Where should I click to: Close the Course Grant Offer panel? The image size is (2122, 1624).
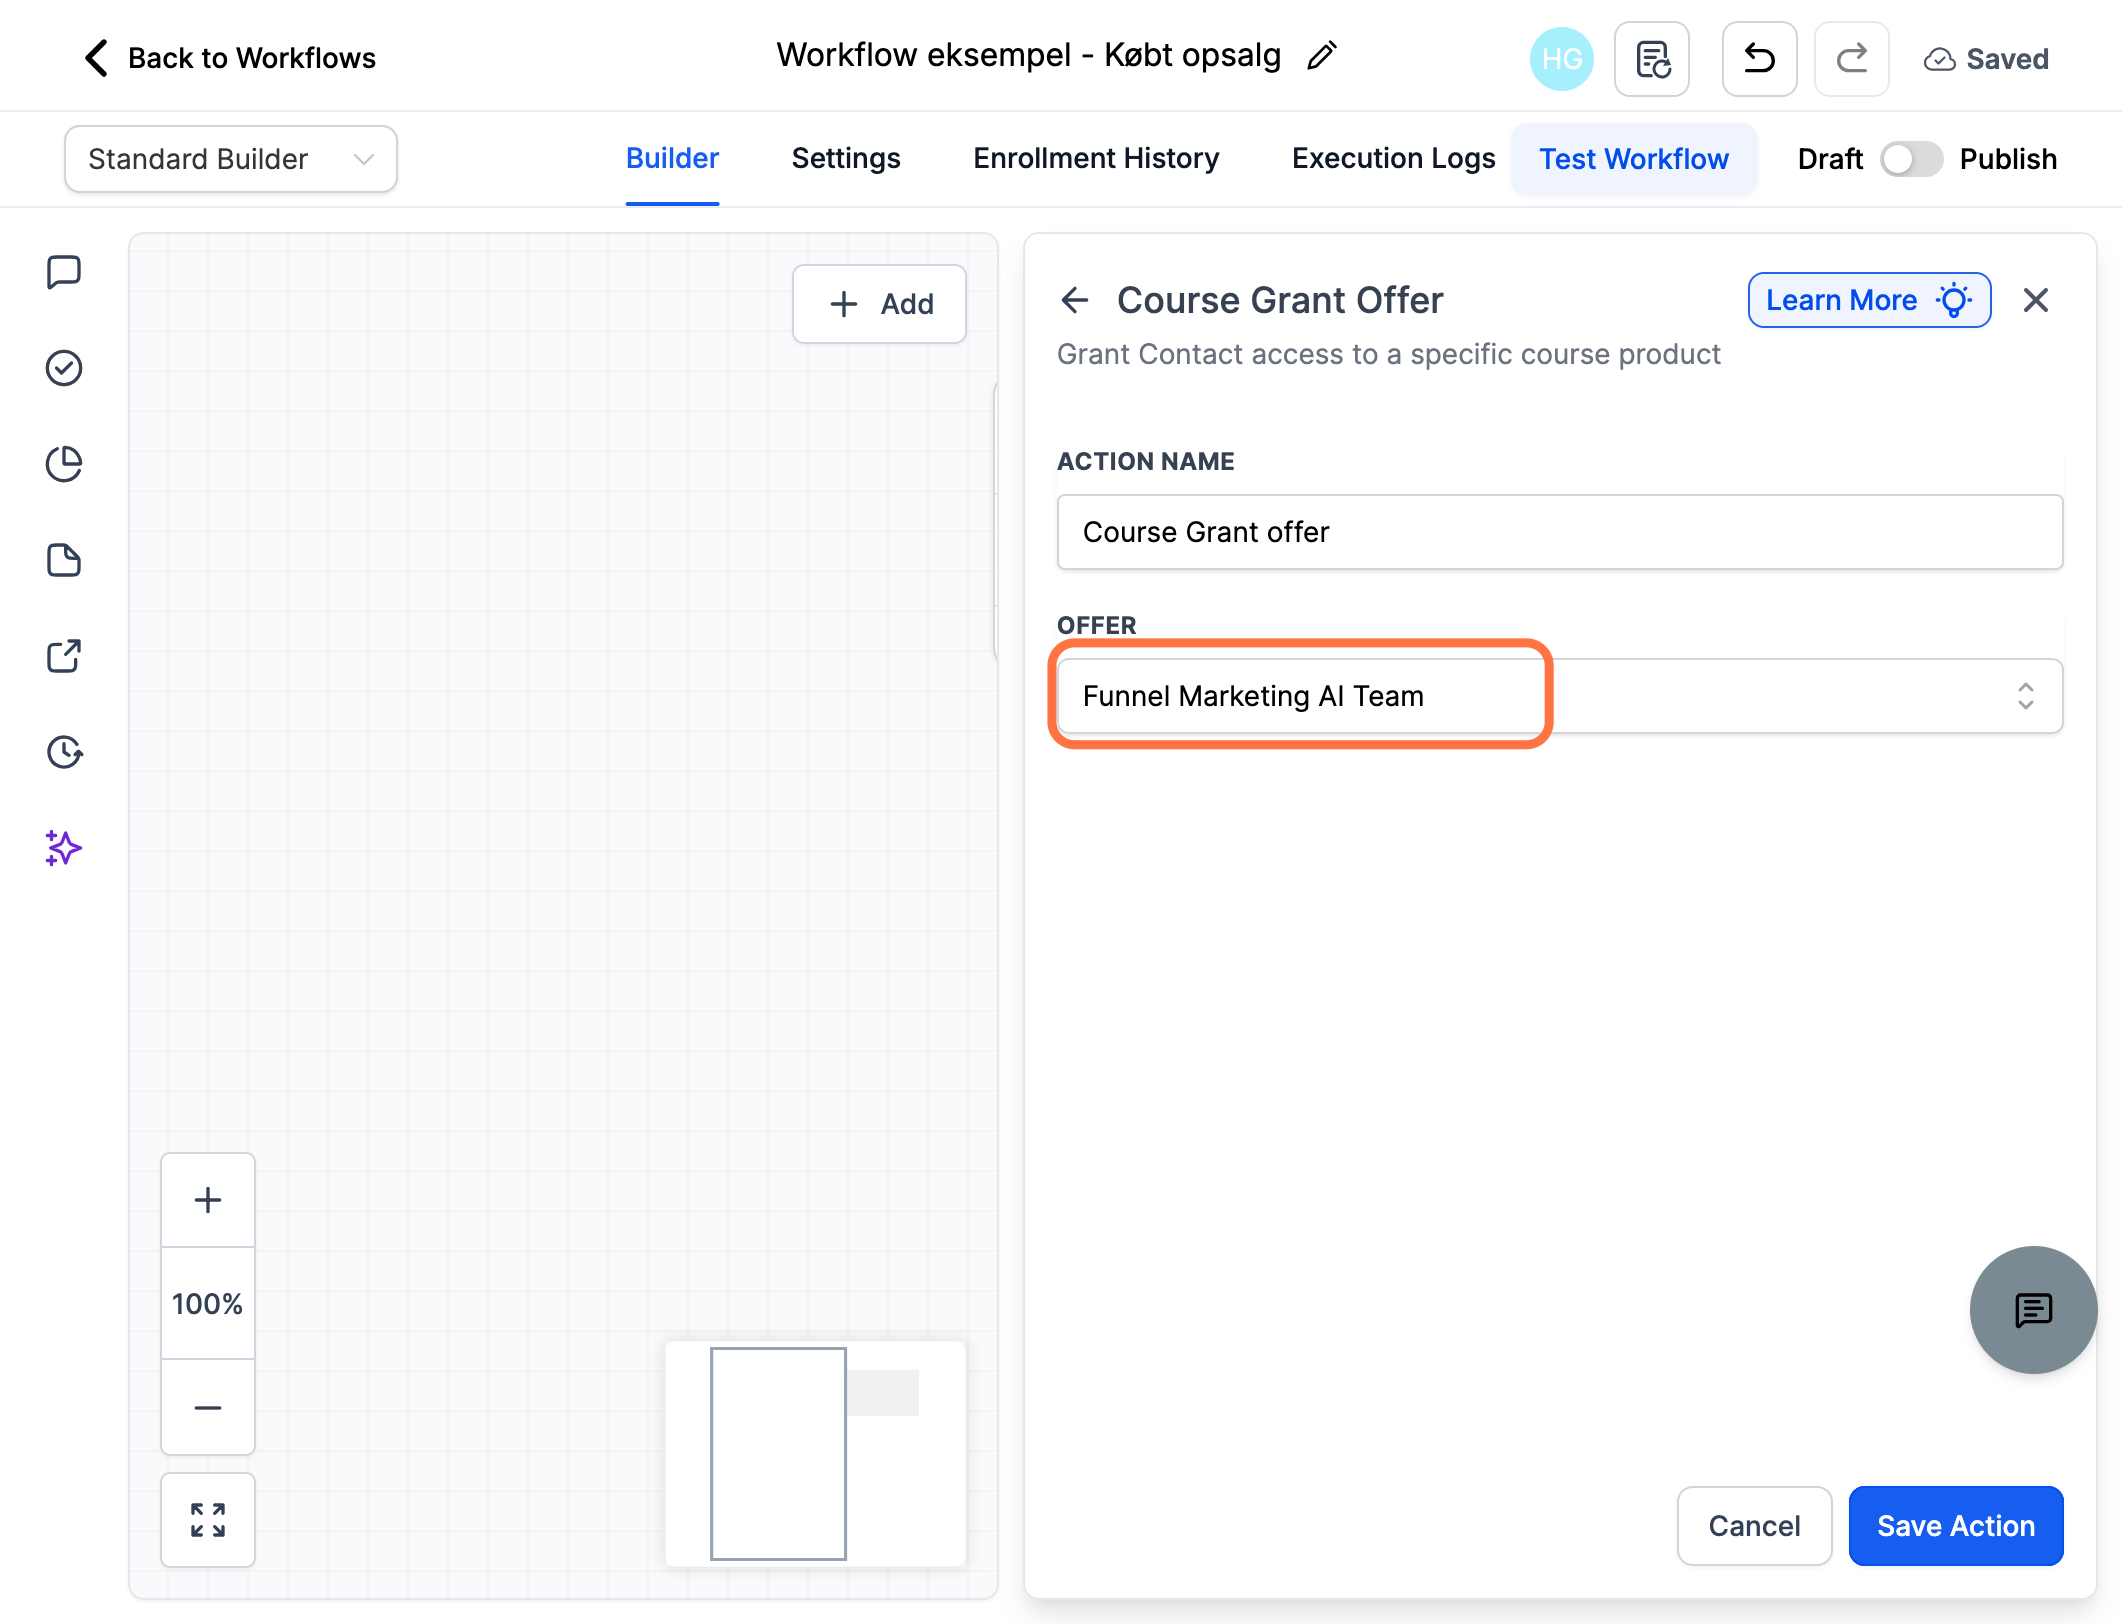point(2036,300)
